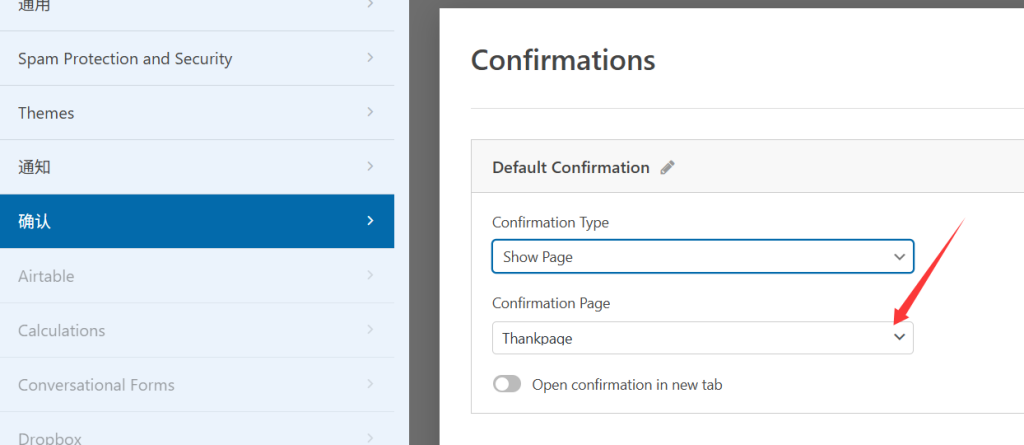This screenshot has width=1024, height=445.
Task: Open Spam Protection and Security settings
Action: pos(125,59)
